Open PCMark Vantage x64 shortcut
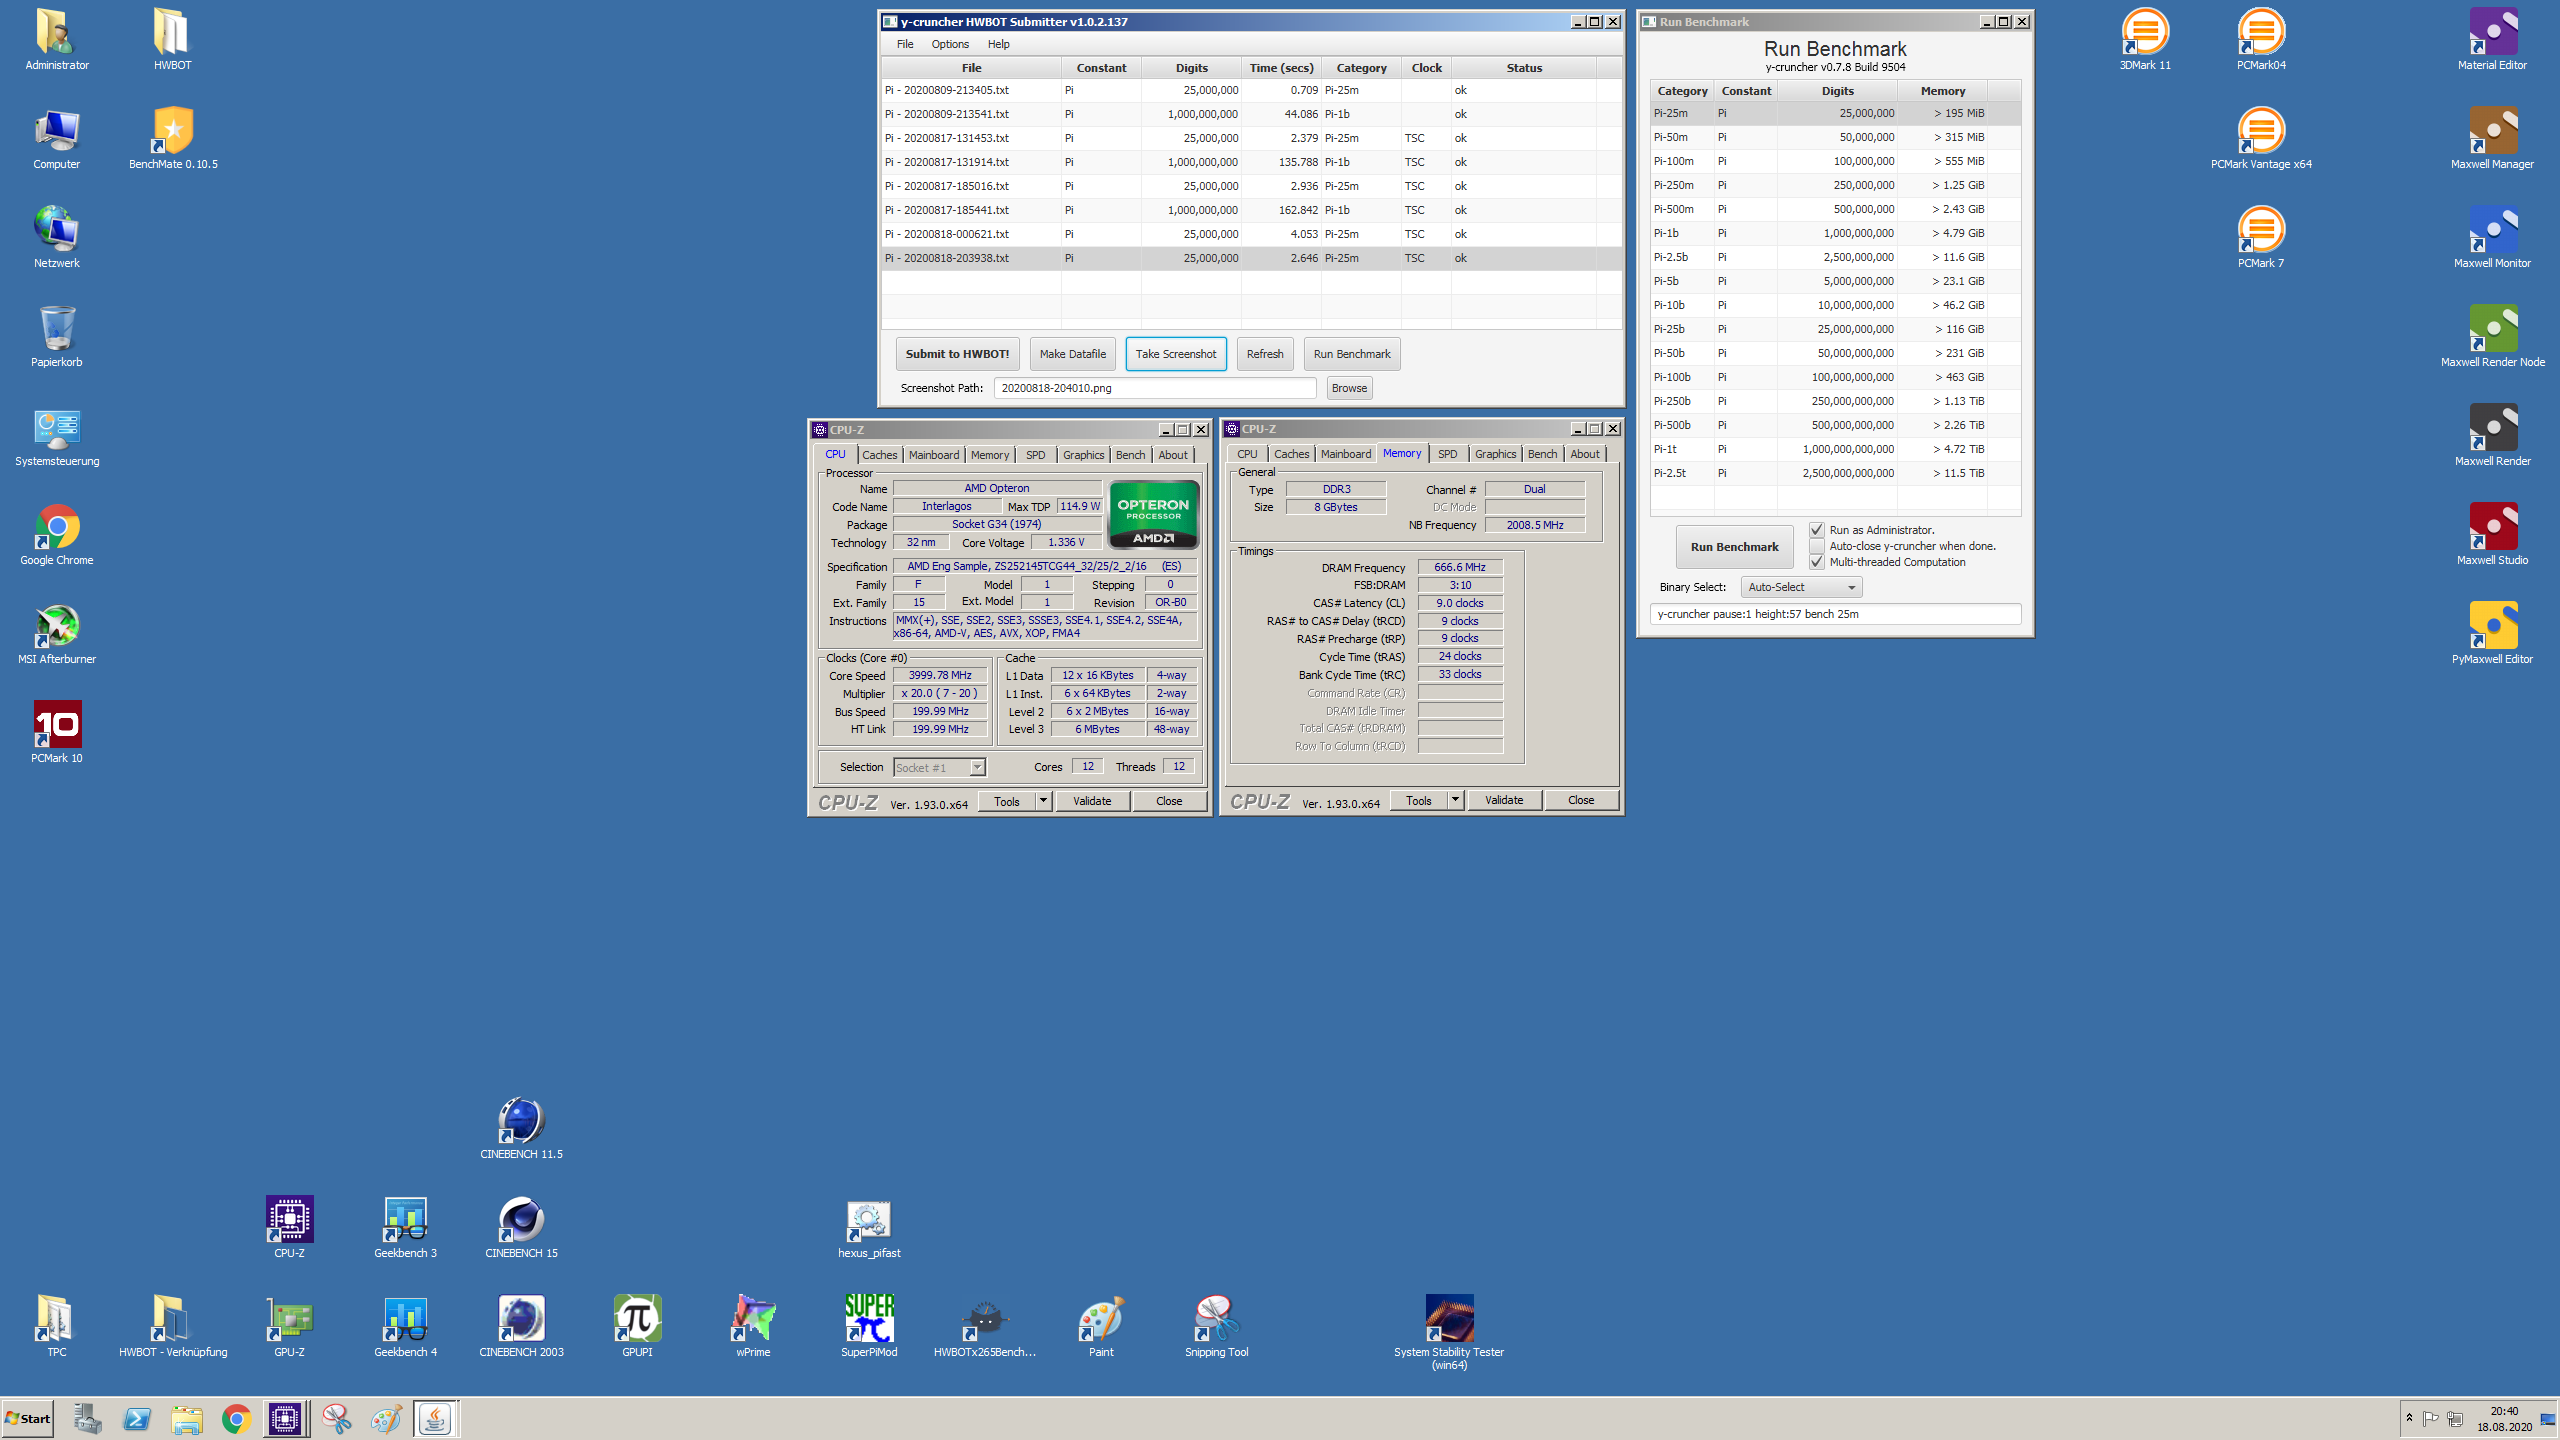The width and height of the screenshot is (2560, 1440). pyautogui.click(x=2261, y=138)
